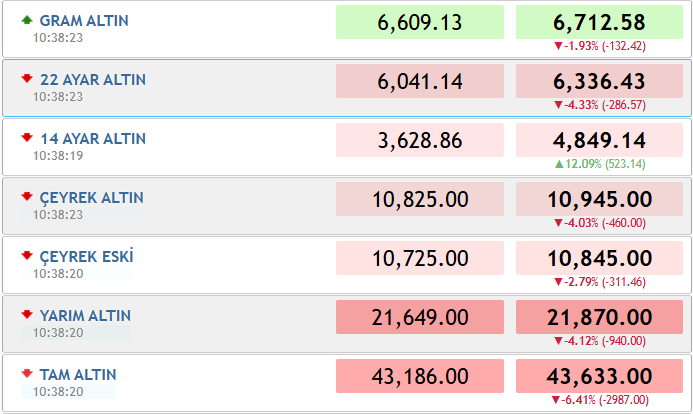This screenshot has height=414, width=693.
Task: Open the 14 AYAR ALTIN link
Action: [x=93, y=139]
